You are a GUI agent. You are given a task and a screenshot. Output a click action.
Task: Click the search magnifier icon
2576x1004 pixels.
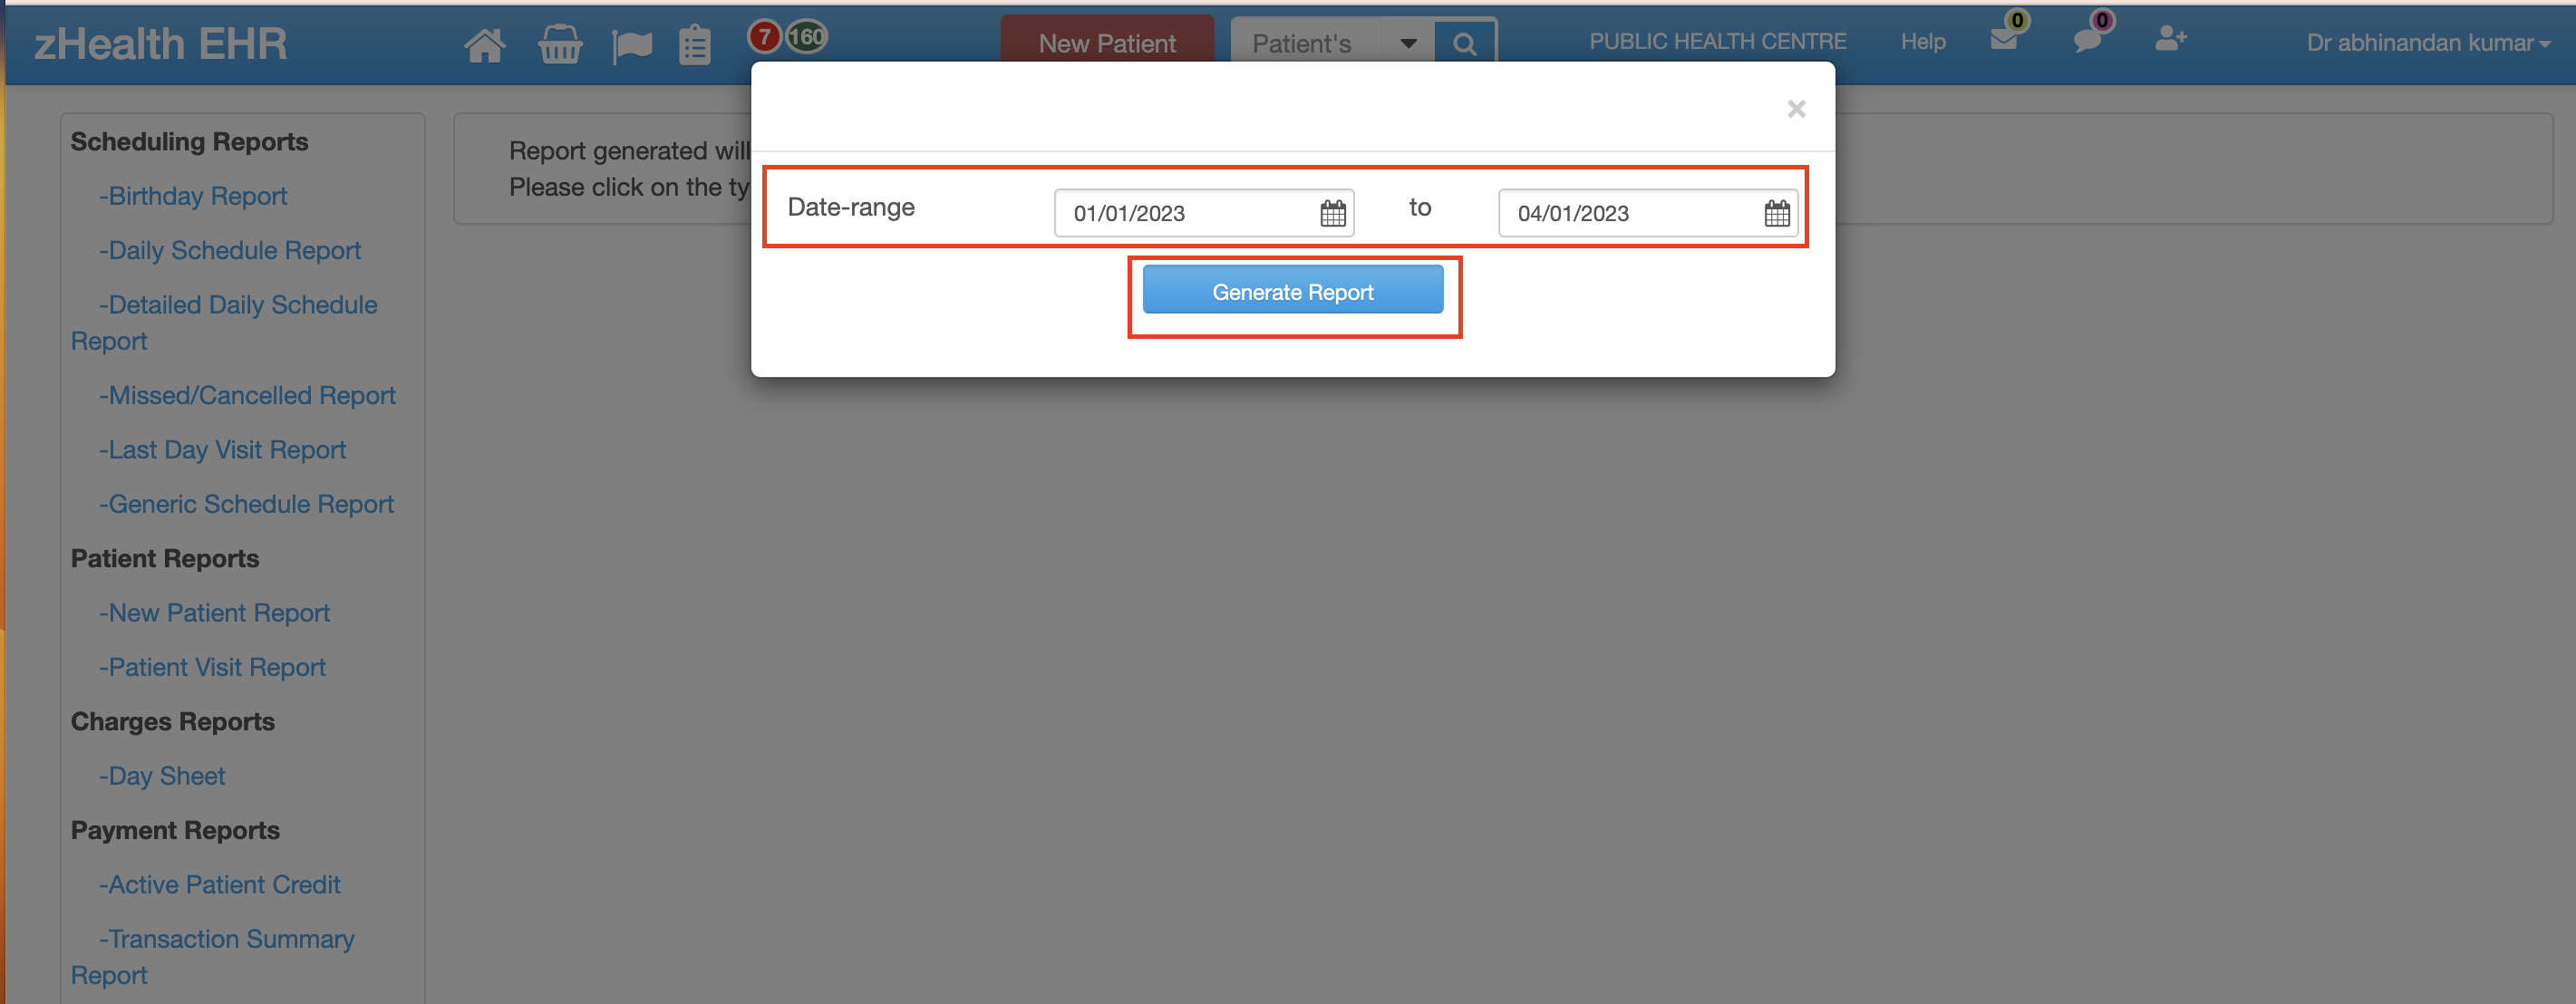[1465, 44]
